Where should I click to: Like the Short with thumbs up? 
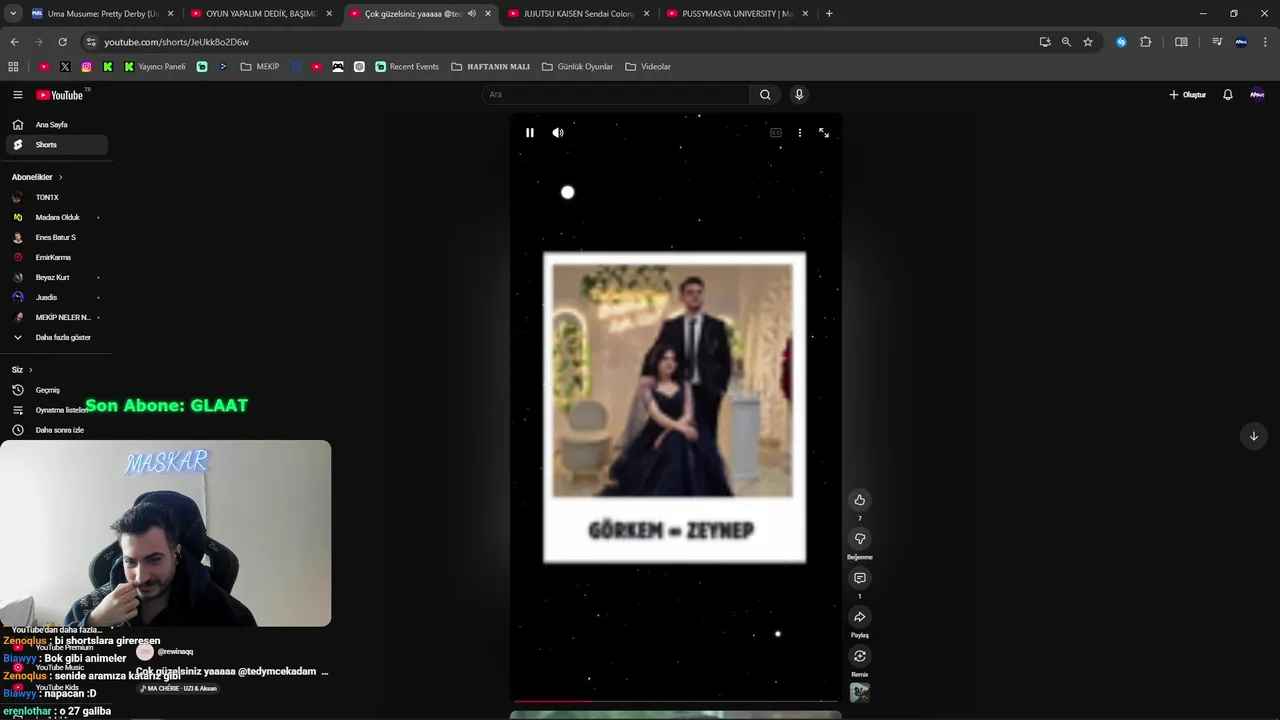[859, 500]
